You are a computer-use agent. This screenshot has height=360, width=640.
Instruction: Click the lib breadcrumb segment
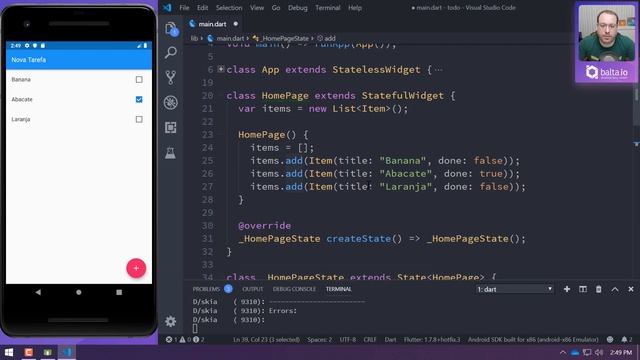[194, 38]
